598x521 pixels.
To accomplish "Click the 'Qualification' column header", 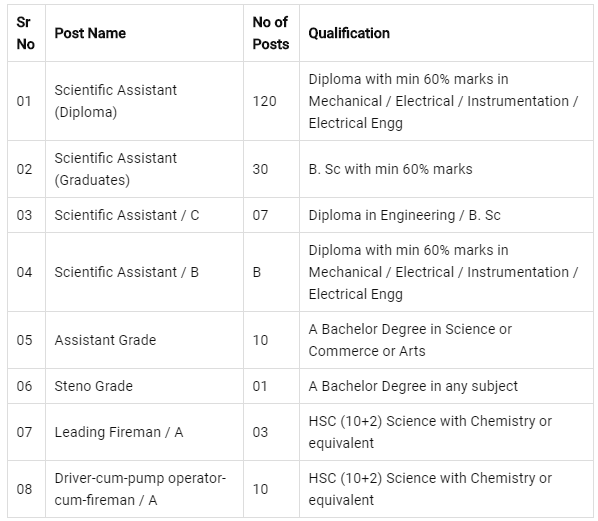I will (x=349, y=33).
